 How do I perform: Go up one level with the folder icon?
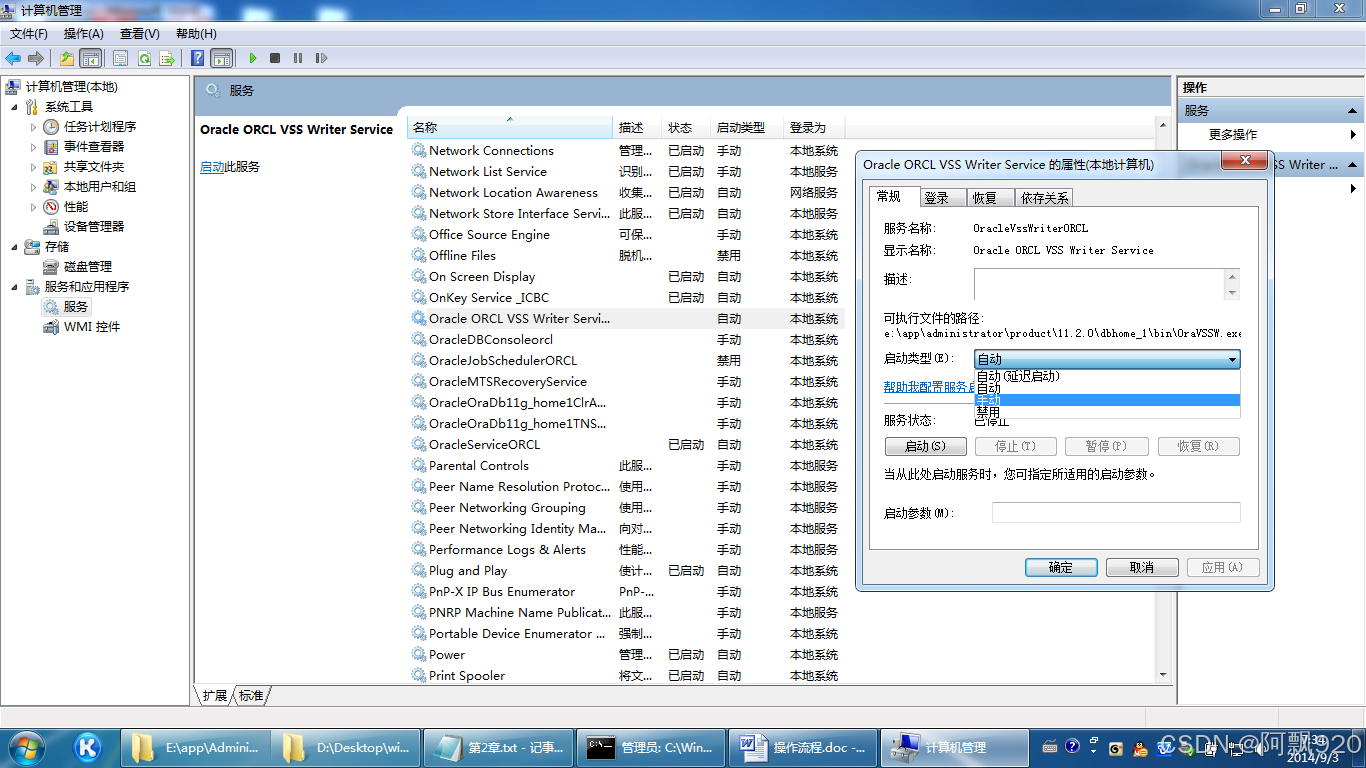point(67,58)
